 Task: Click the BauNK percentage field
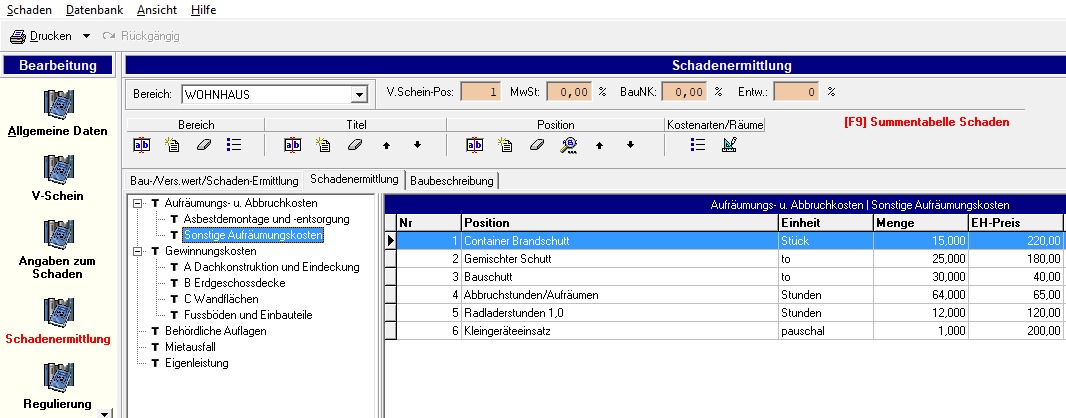click(684, 92)
